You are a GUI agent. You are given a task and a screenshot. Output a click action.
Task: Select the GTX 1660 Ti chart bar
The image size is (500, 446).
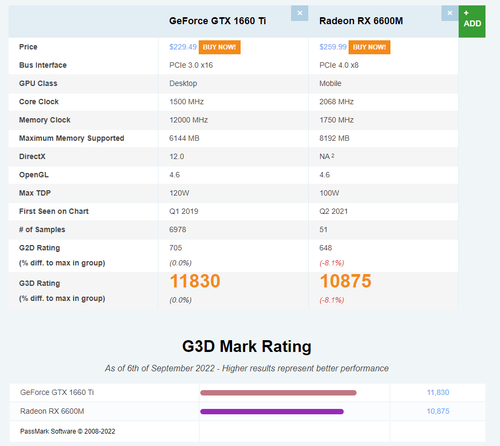click(x=278, y=393)
